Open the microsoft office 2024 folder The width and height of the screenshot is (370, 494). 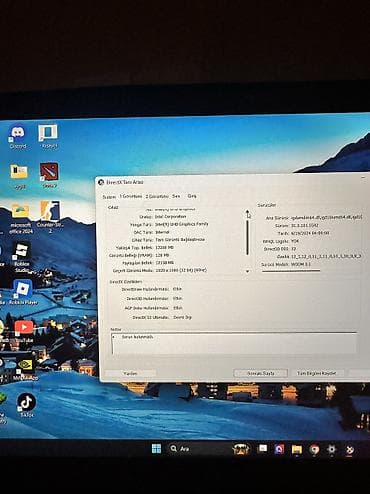tap(20, 218)
